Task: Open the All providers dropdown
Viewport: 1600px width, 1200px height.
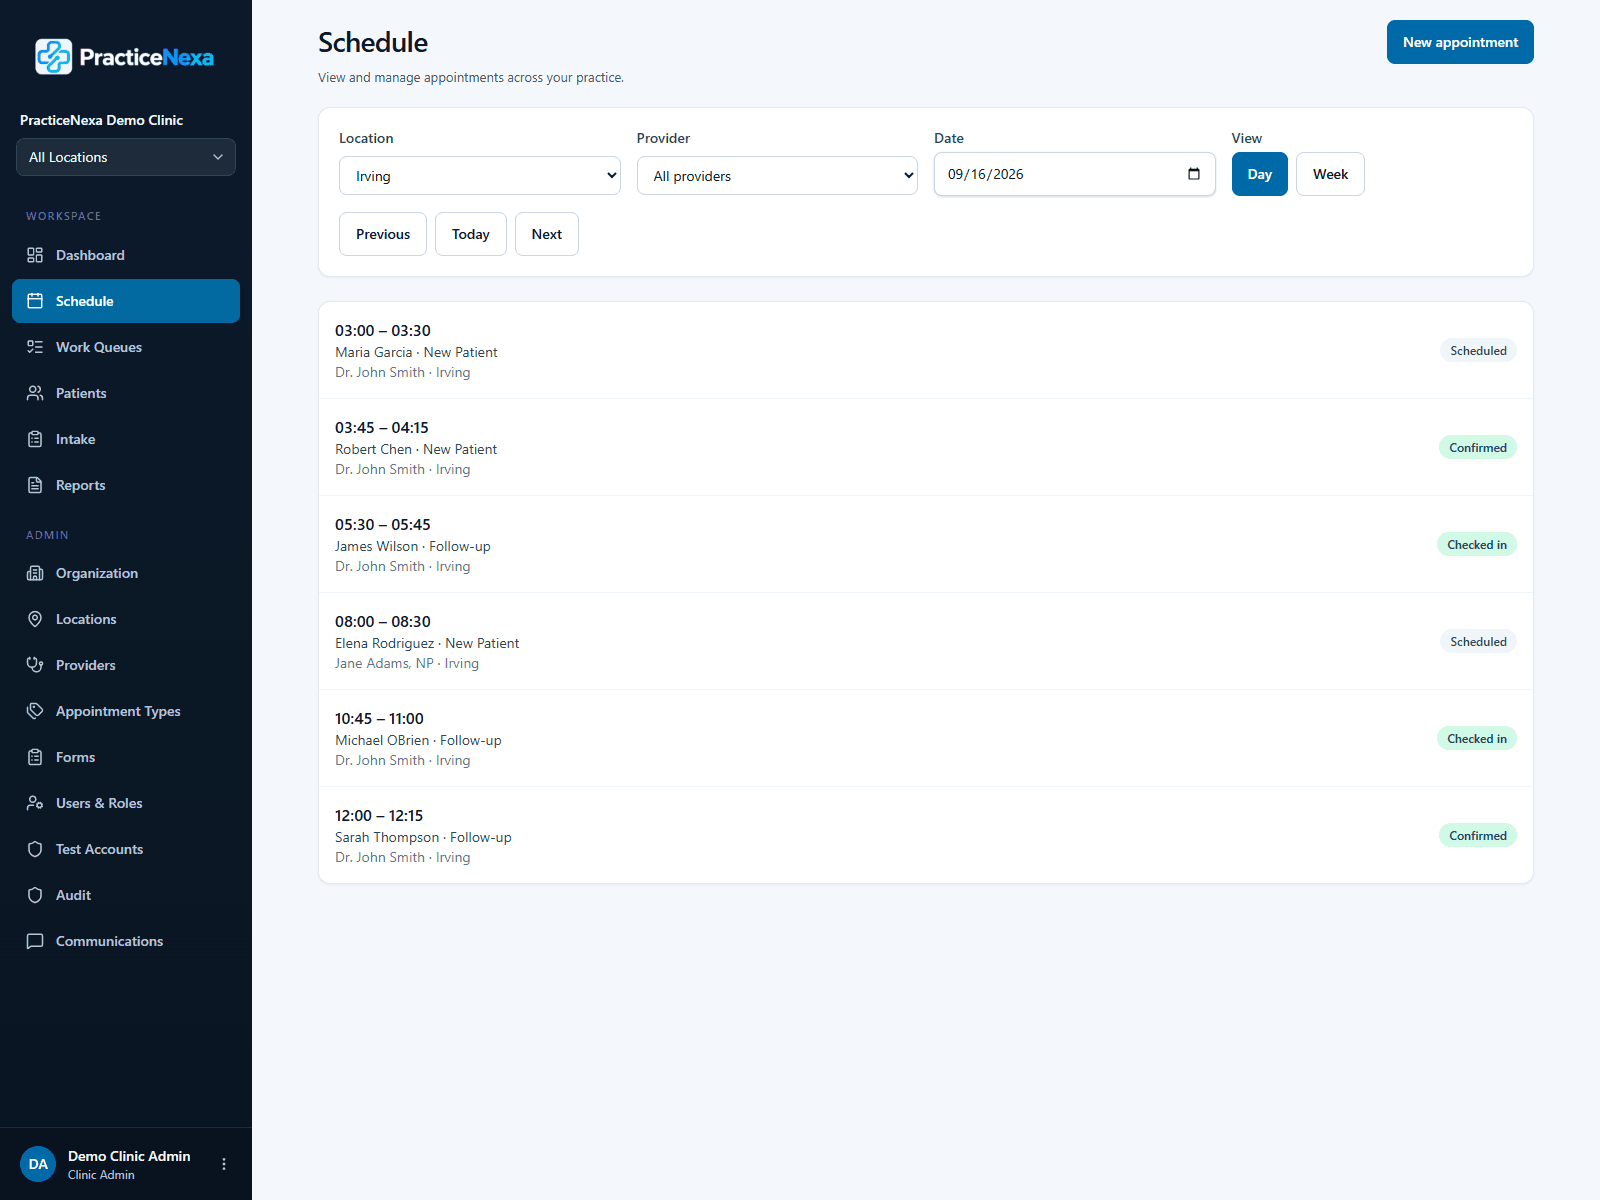Action: tap(777, 176)
